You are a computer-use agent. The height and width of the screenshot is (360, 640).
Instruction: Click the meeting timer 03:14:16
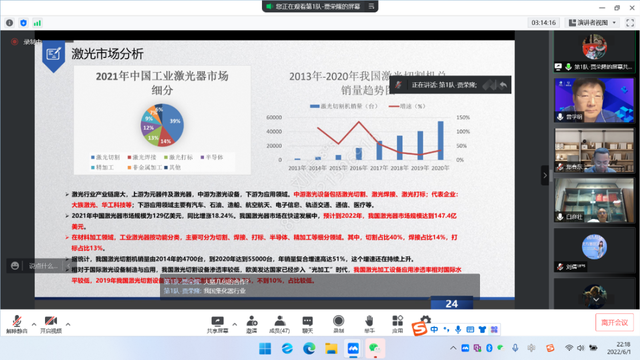coord(543,23)
